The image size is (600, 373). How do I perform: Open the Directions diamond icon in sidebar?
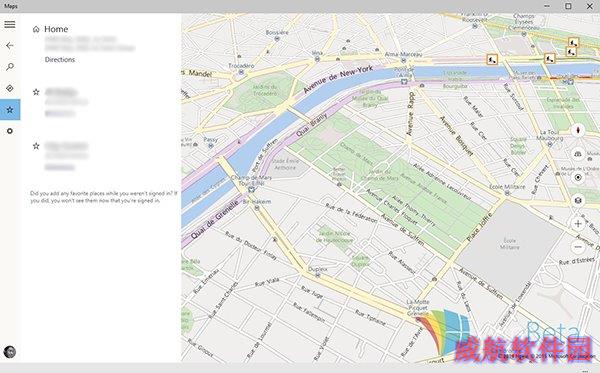point(10,88)
